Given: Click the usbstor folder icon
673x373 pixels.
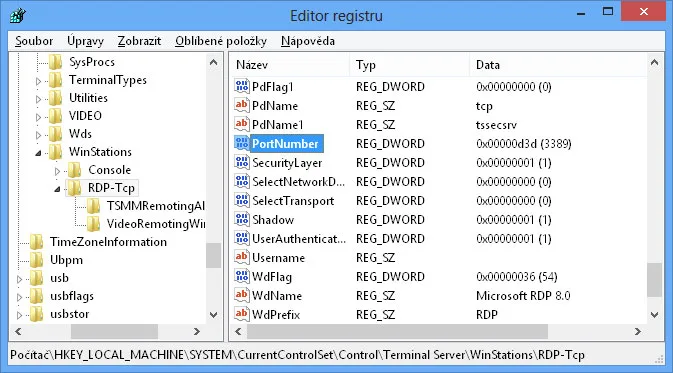Looking at the screenshot, I should point(37,314).
